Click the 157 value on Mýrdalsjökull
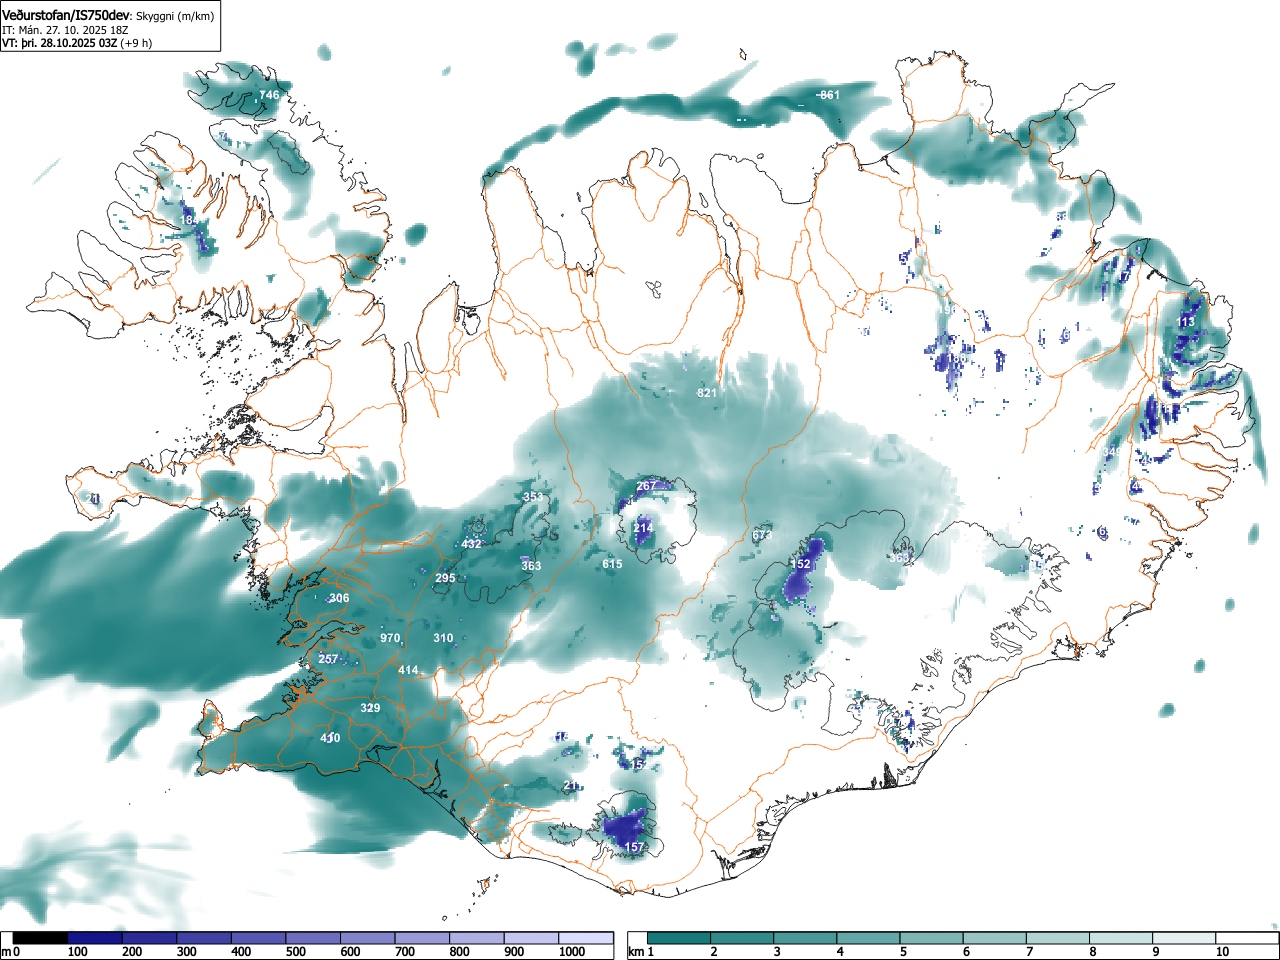The image size is (1280, 960). tap(634, 847)
